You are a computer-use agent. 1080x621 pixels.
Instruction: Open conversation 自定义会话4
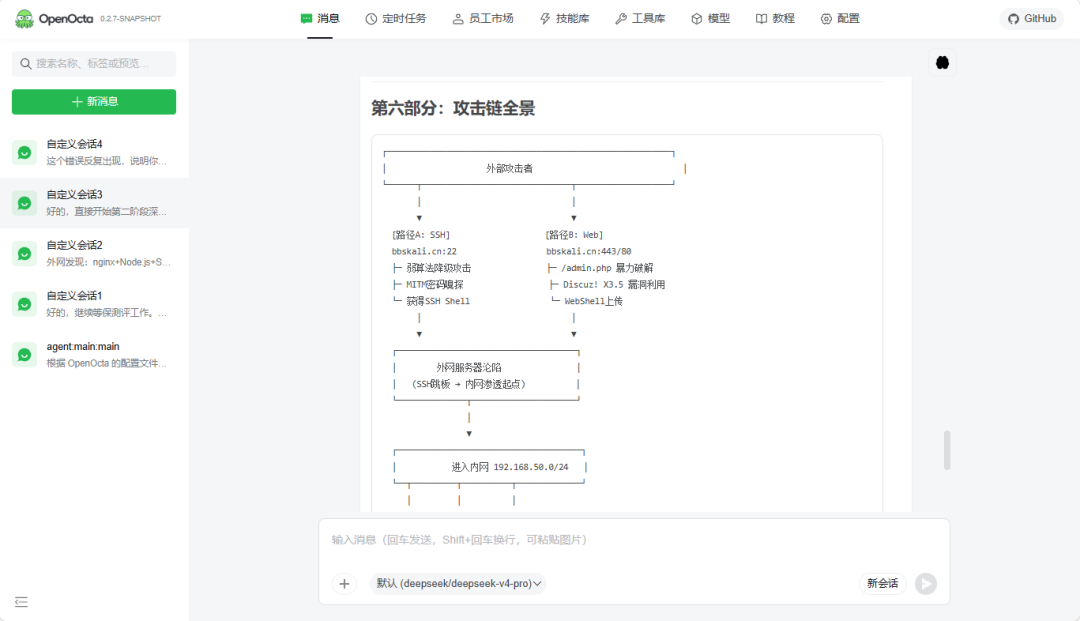94,152
